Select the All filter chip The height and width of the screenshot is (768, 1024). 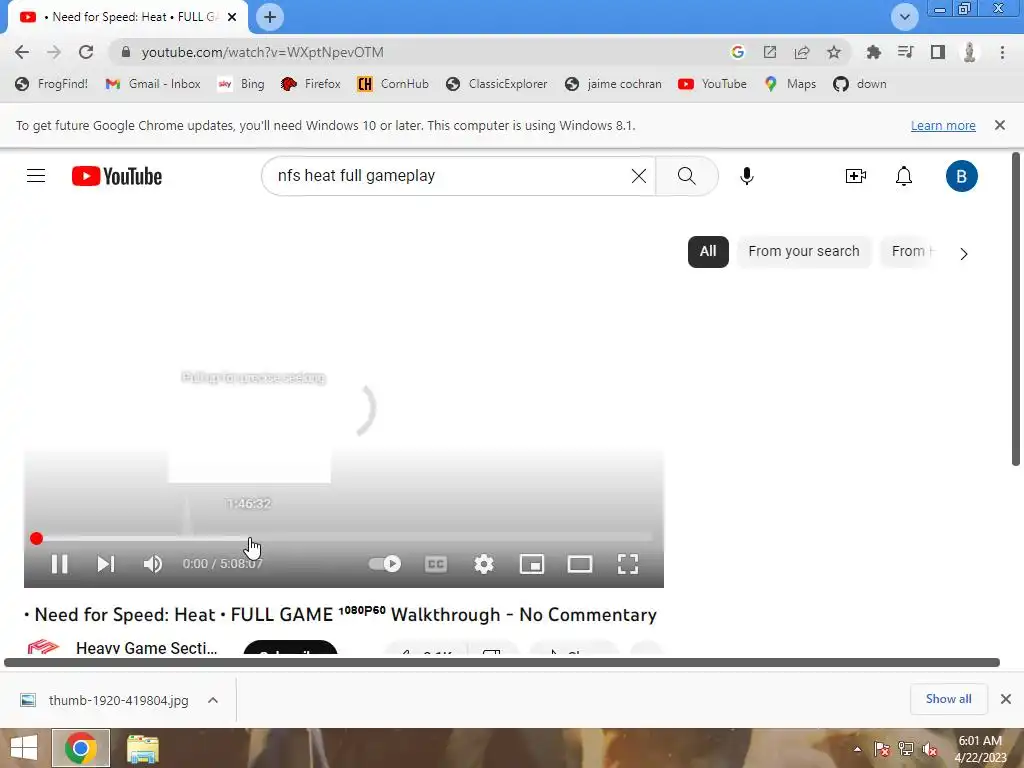click(x=708, y=251)
